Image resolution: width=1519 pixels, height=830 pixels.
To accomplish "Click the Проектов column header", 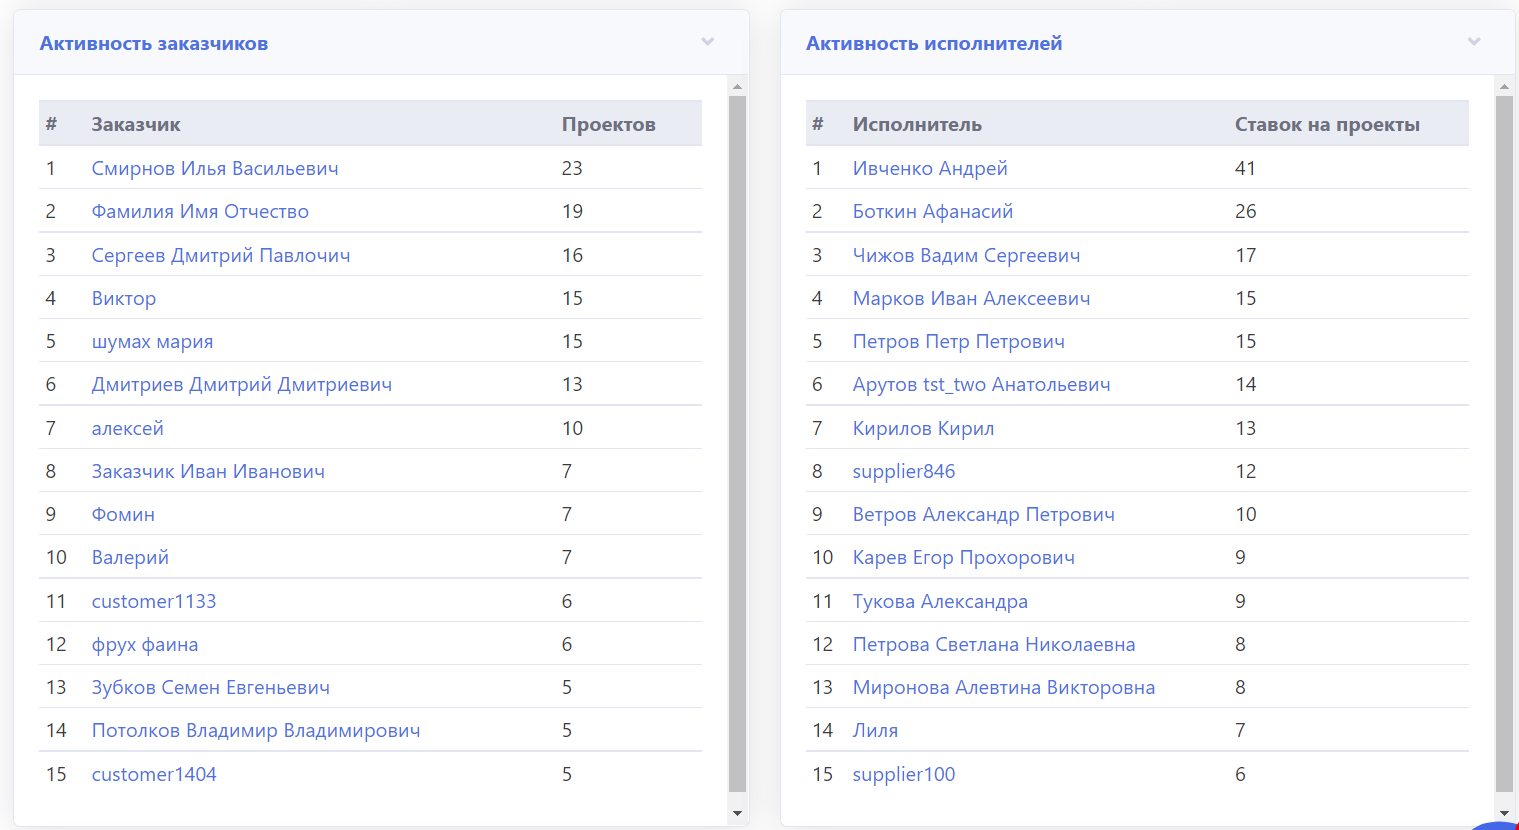I will [608, 124].
